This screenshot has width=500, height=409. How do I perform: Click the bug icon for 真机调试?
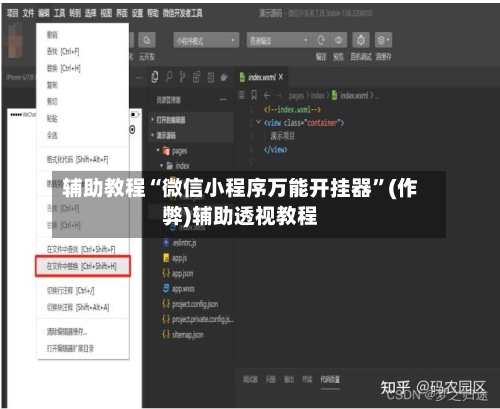tap(361, 41)
